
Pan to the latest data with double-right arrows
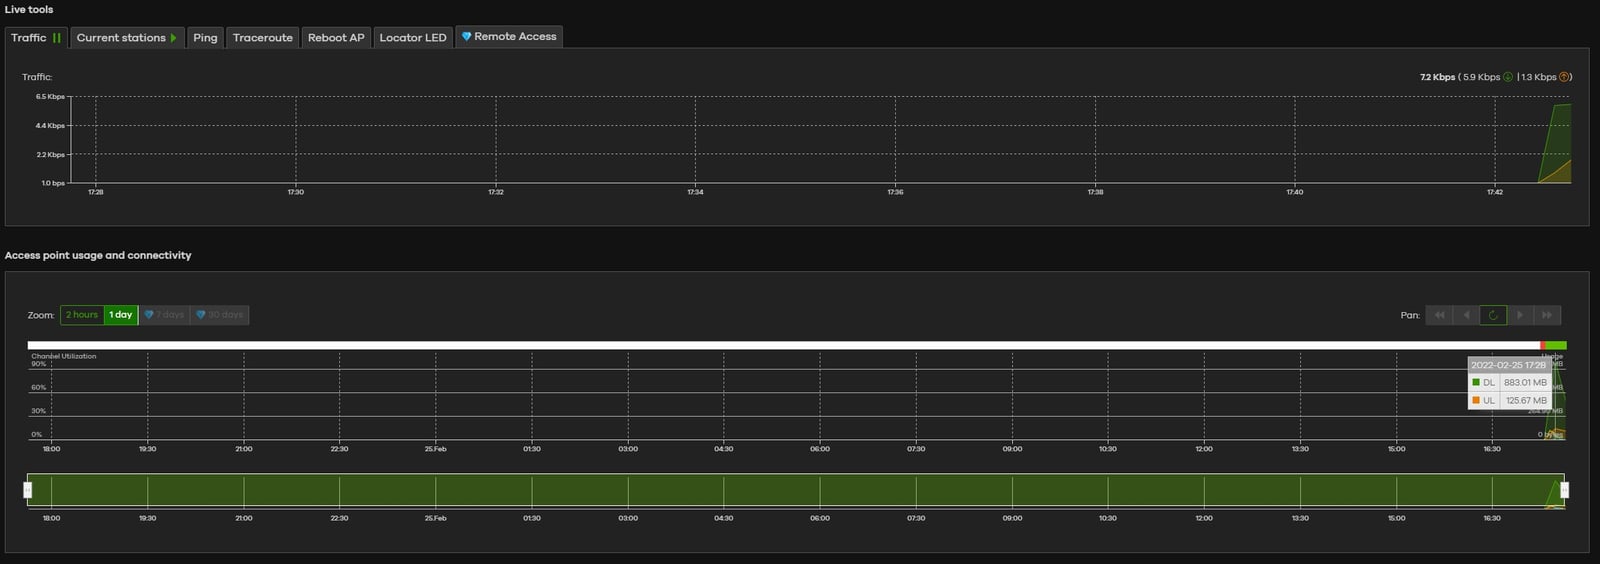tap(1547, 315)
